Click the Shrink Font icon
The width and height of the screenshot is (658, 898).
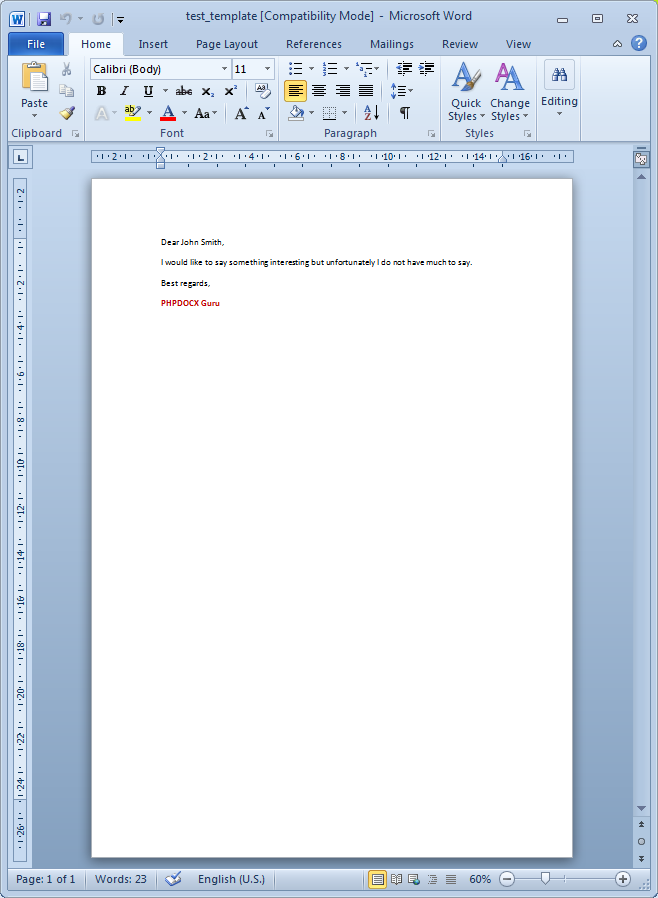(263, 113)
